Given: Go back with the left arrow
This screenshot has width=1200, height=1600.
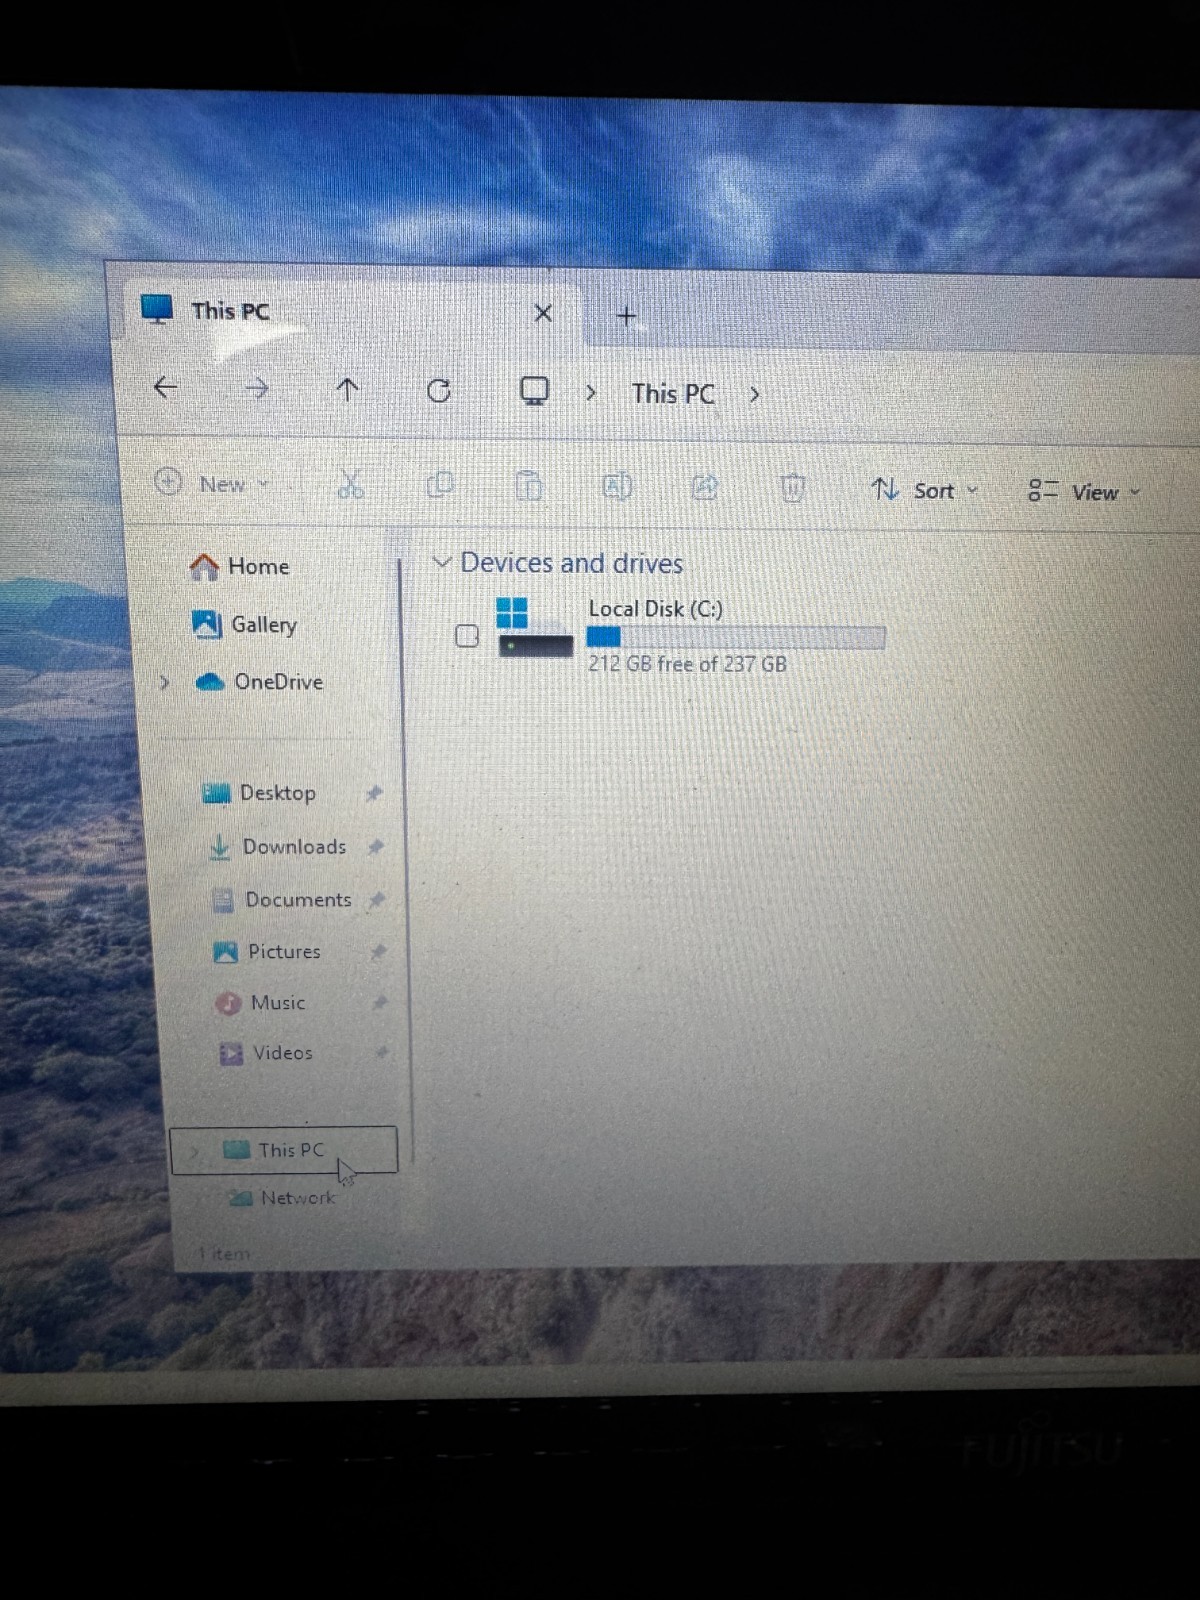Looking at the screenshot, I should pyautogui.click(x=166, y=386).
